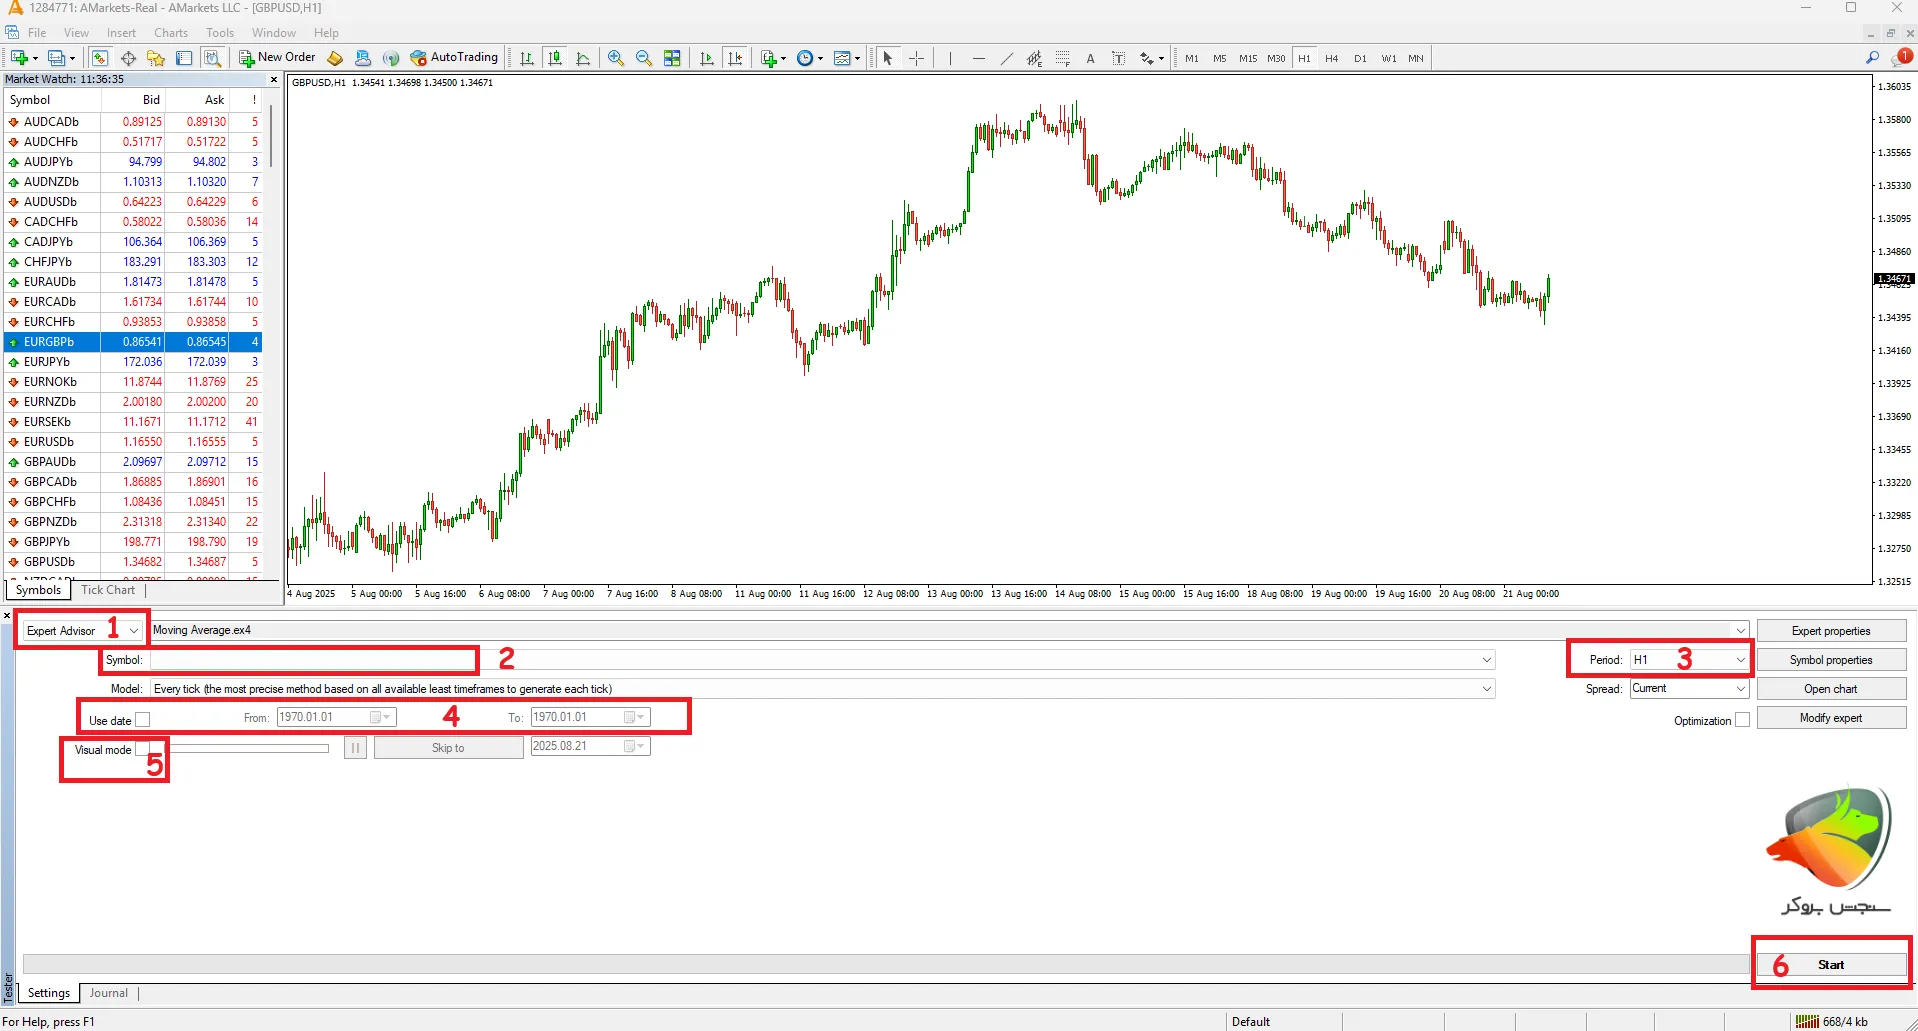Viewport: 1918px width, 1031px height.
Task: Toggle the Optimization checkbox
Action: [x=1742, y=719]
